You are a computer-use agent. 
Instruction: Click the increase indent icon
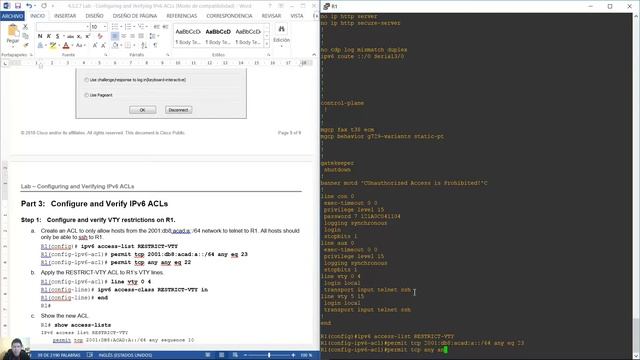[x=165, y=27]
